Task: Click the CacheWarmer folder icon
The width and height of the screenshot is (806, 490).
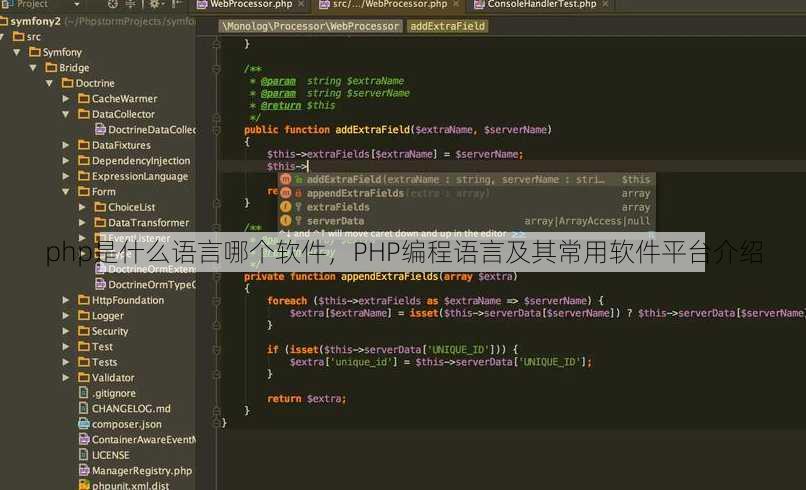Action: pyautogui.click(x=84, y=98)
